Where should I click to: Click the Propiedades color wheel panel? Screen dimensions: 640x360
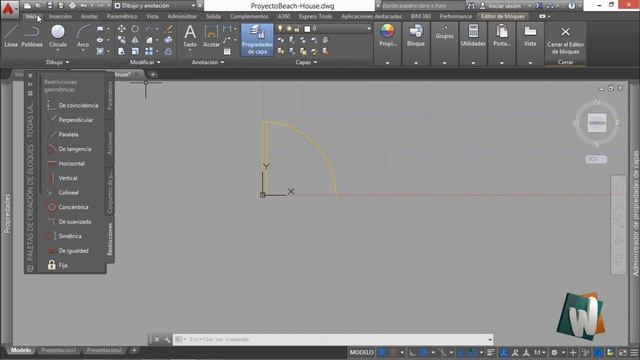(x=387, y=35)
